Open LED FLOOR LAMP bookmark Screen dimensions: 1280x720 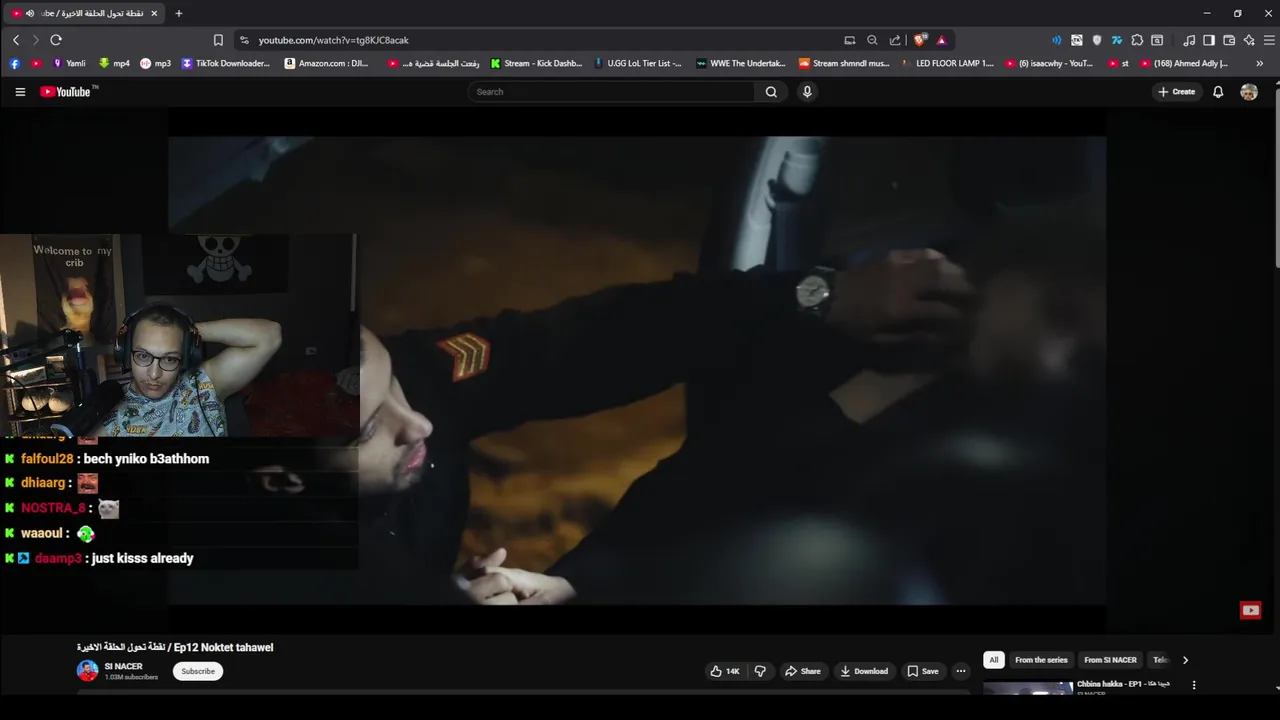[x=948, y=63]
